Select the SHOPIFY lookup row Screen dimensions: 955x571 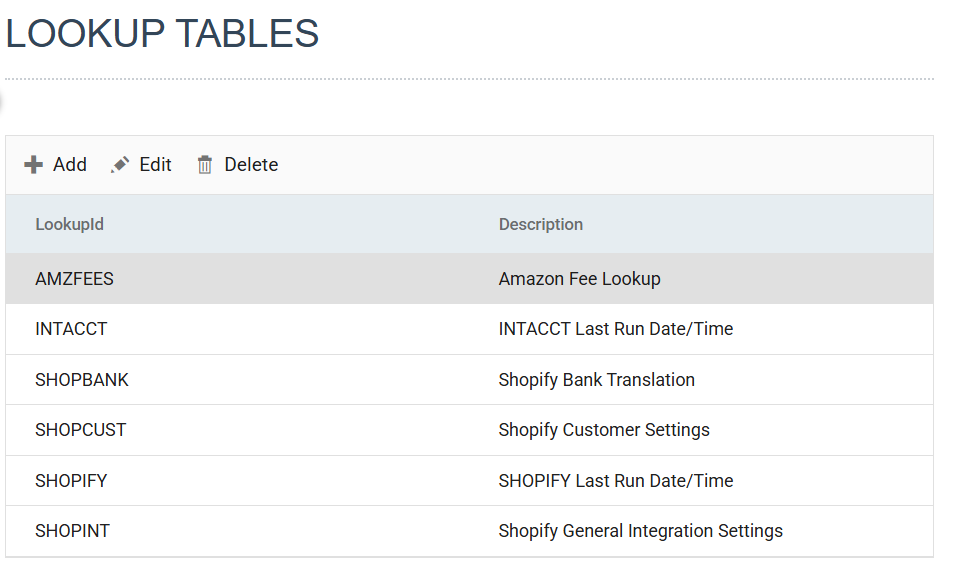pos(469,481)
